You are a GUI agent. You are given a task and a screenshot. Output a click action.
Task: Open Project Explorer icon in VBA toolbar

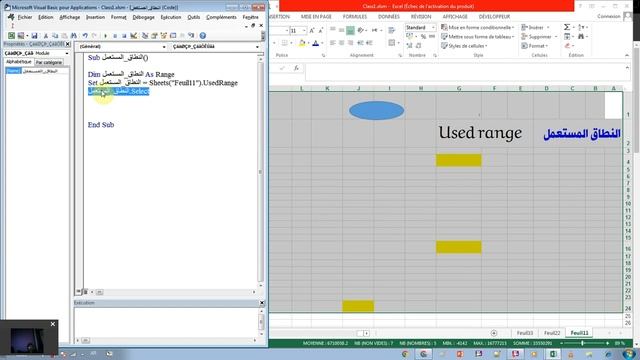pos(145,36)
